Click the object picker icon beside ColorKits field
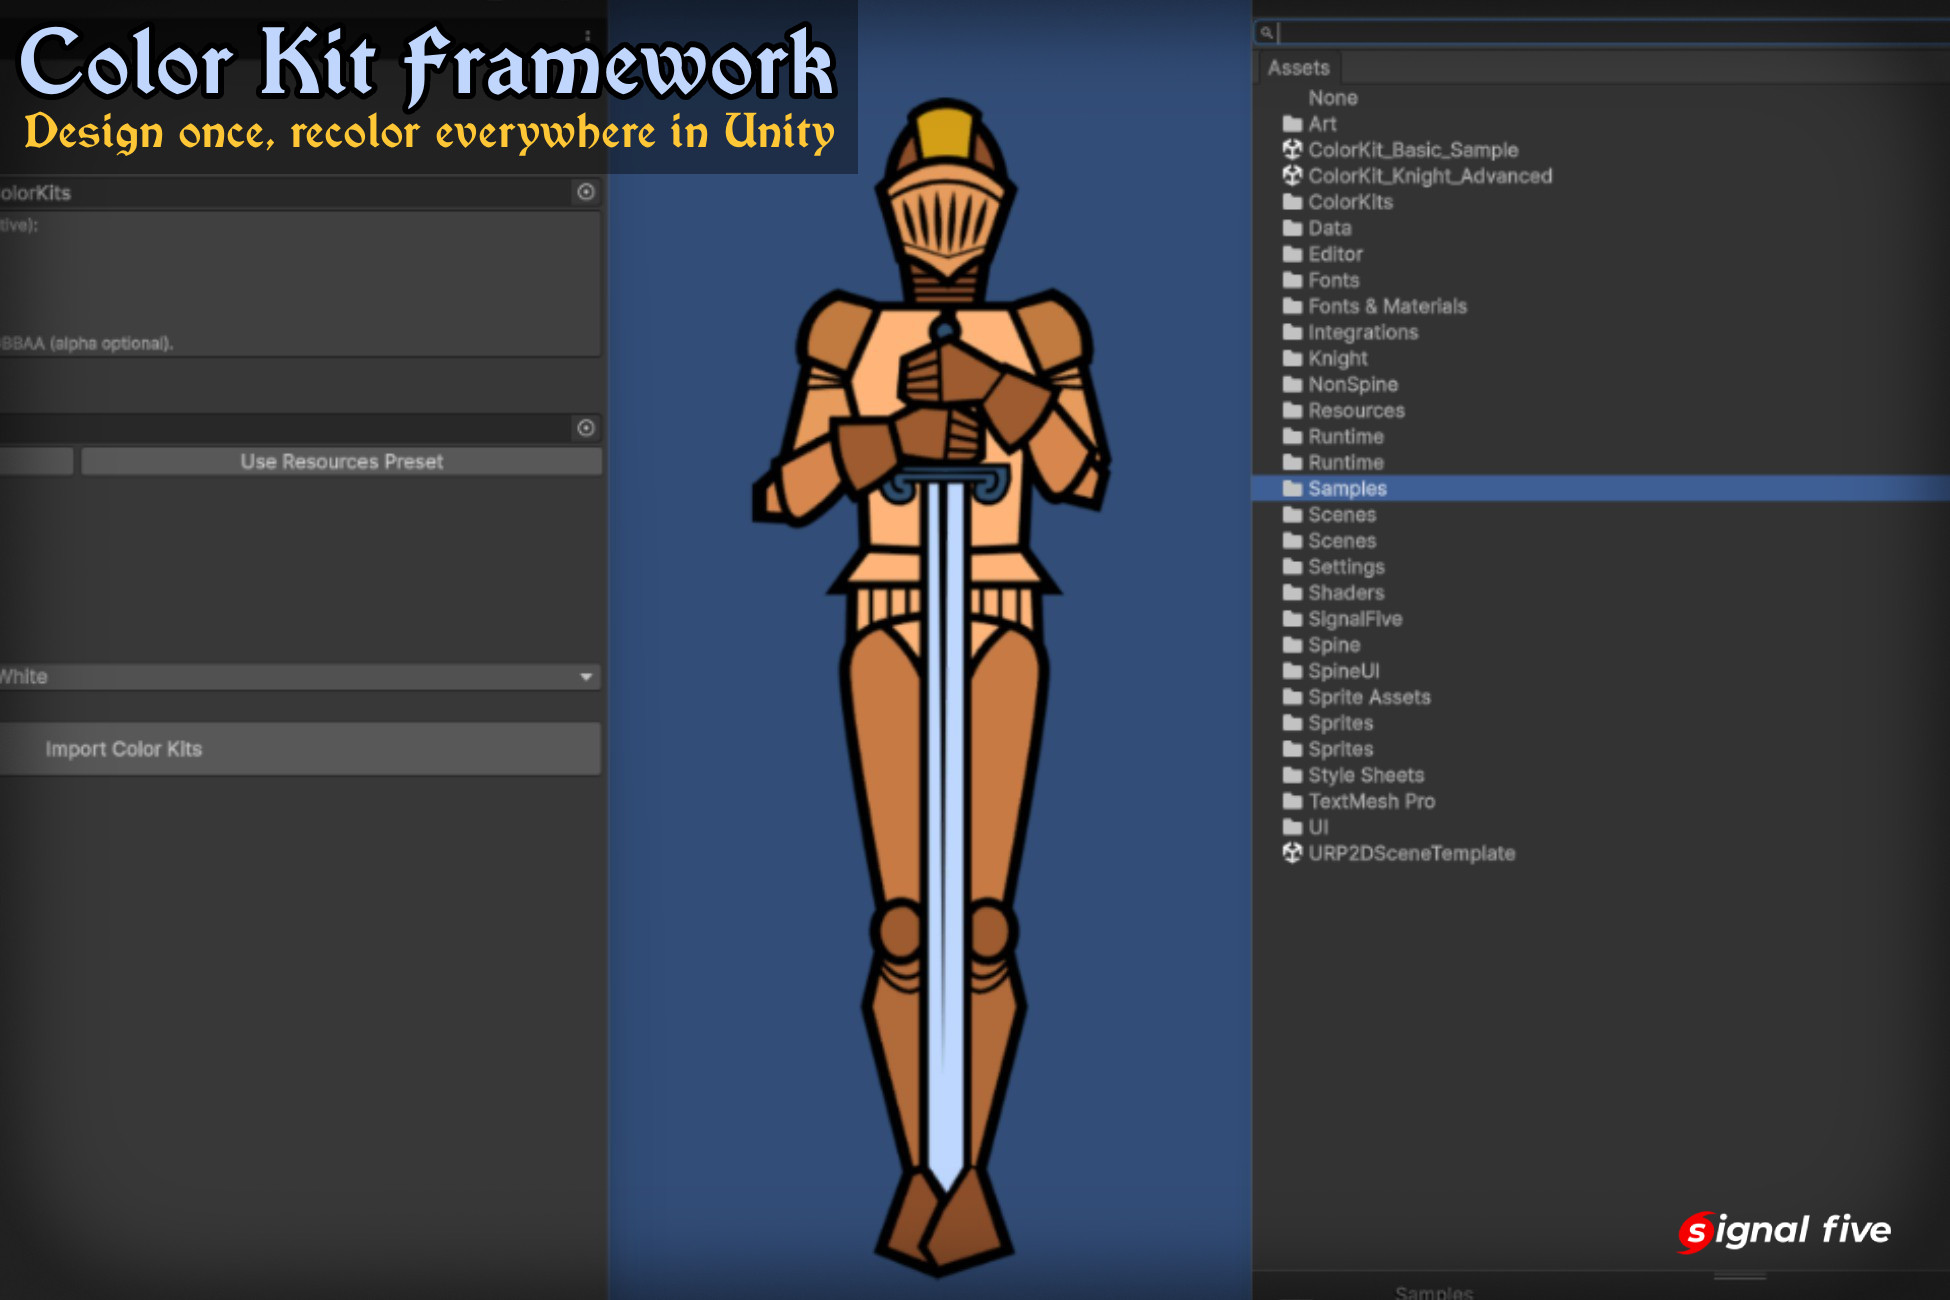This screenshot has height=1300, width=1950. tap(586, 192)
